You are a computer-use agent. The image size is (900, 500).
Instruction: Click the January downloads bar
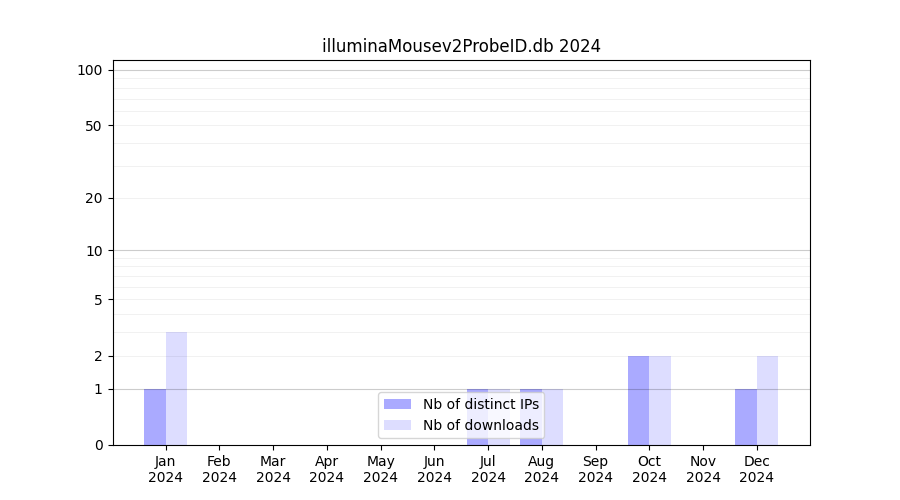pyautogui.click(x=176, y=388)
